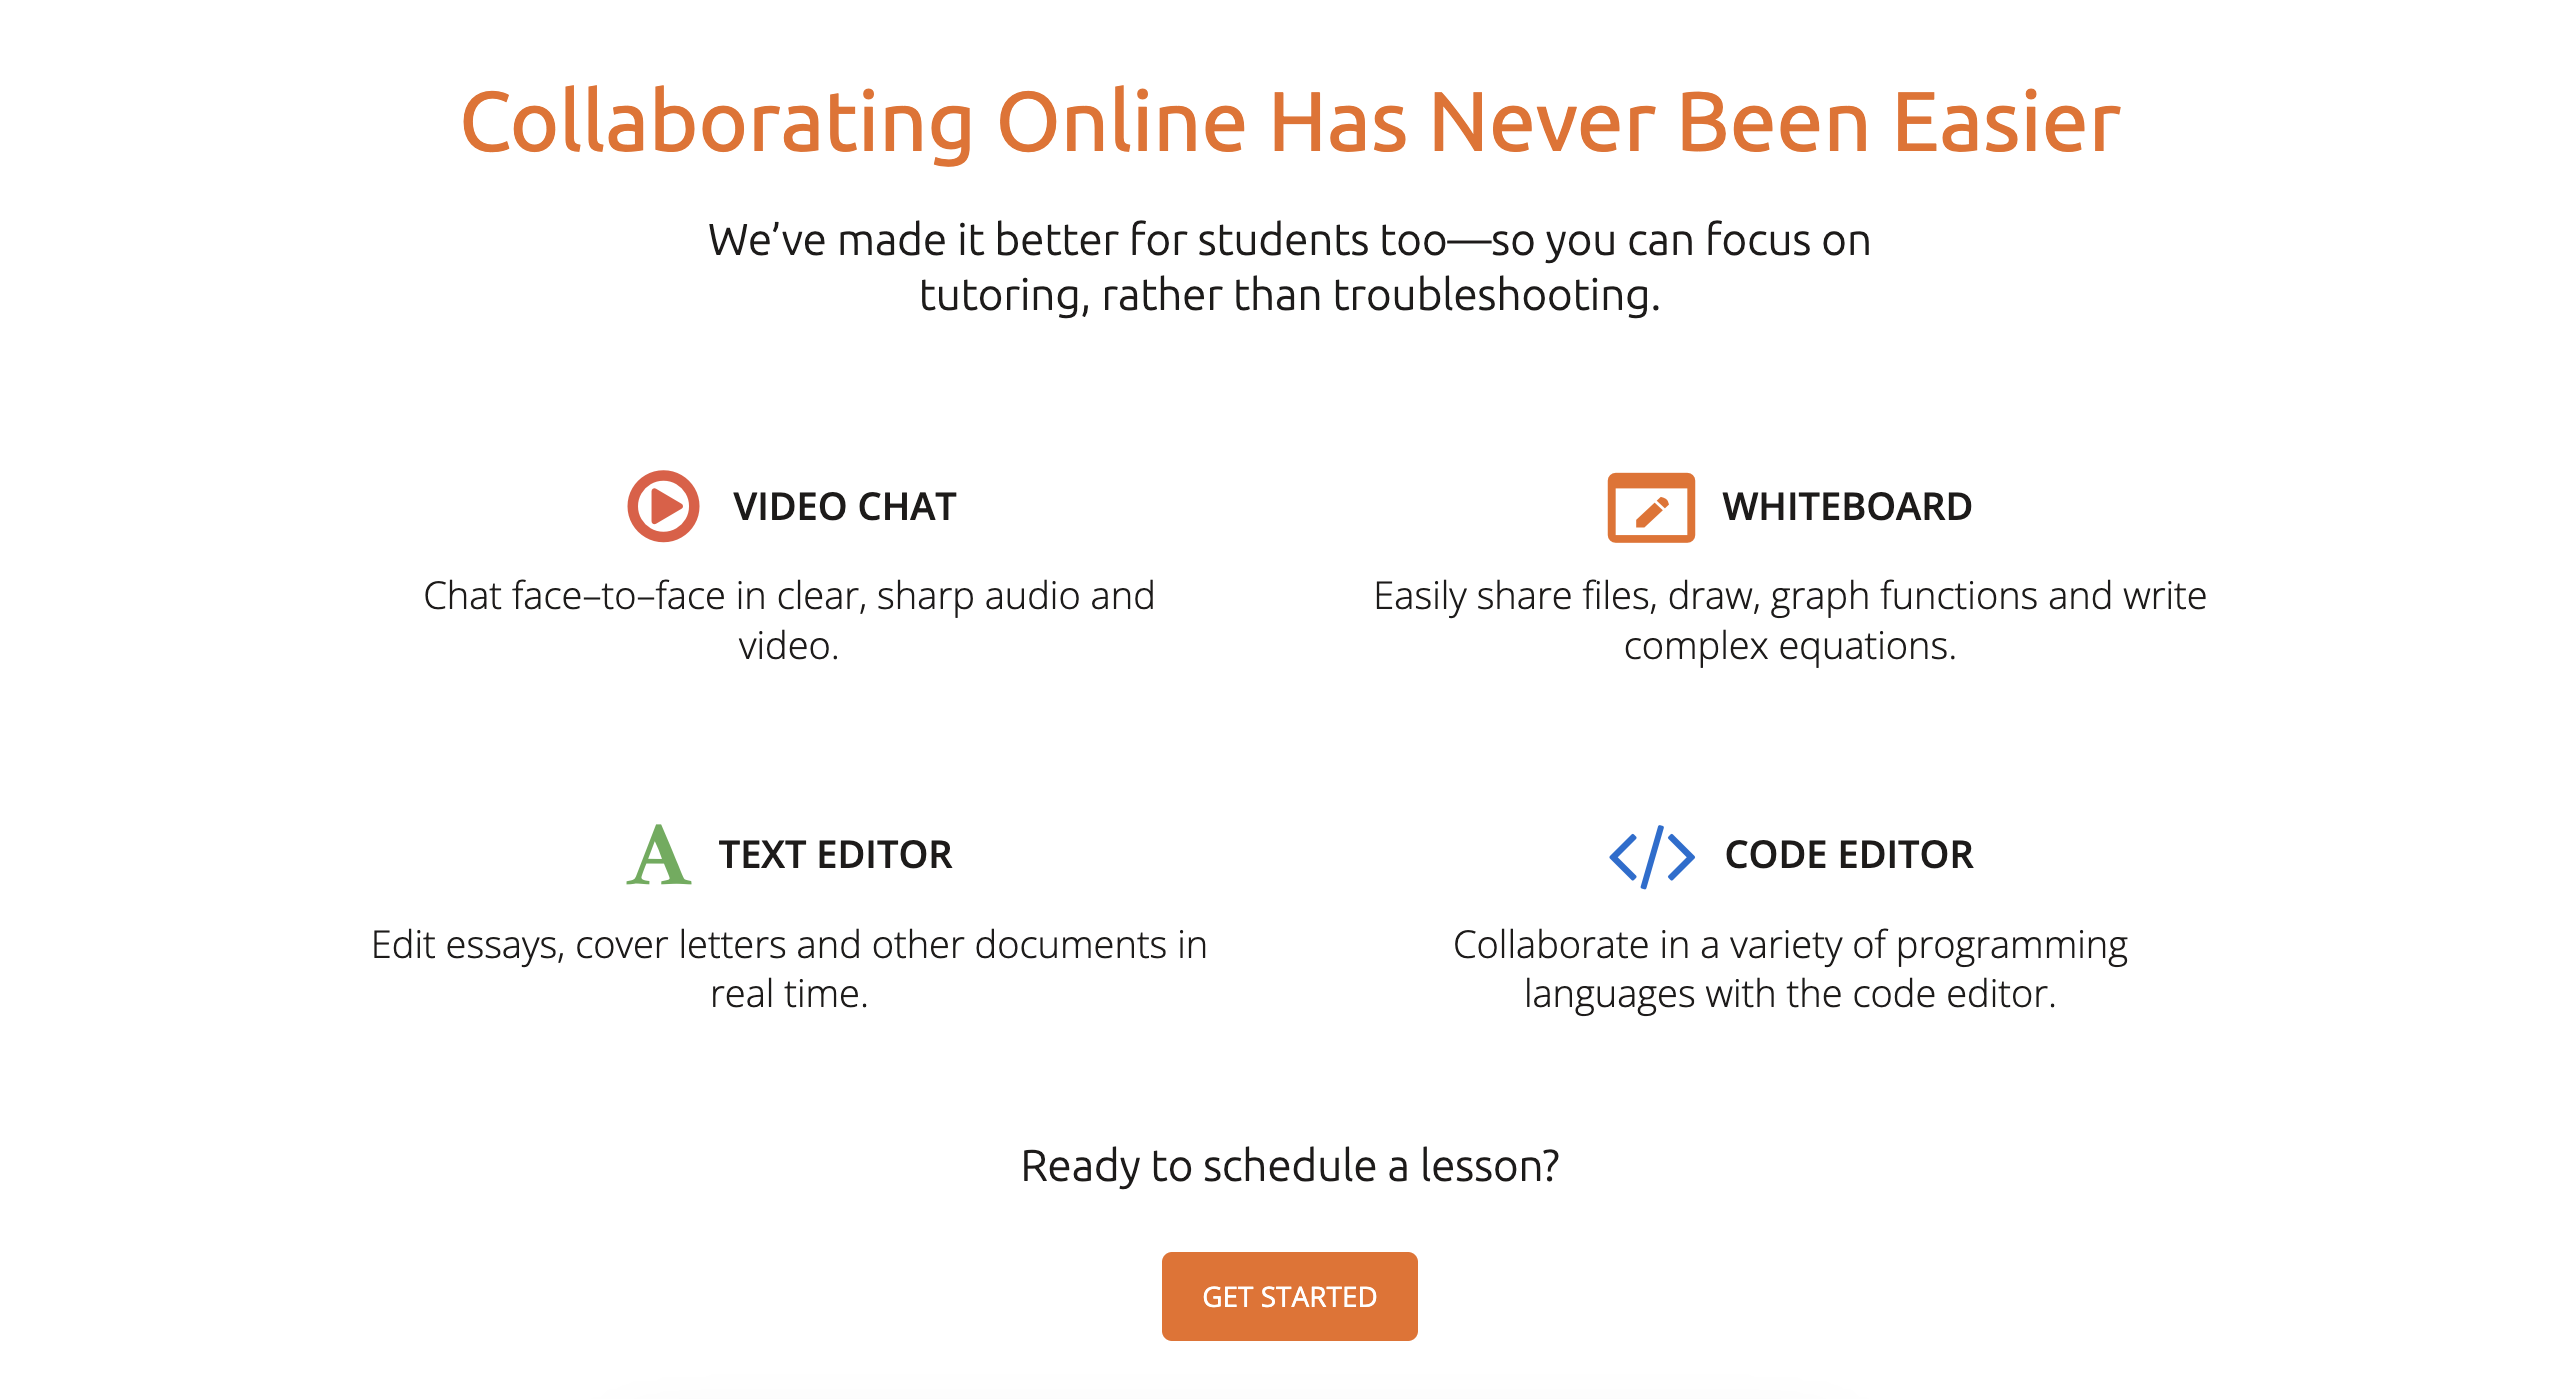Screen dimensions: 2560x1399
Task: Select the VIDEO CHAT heading
Action: 845,507
